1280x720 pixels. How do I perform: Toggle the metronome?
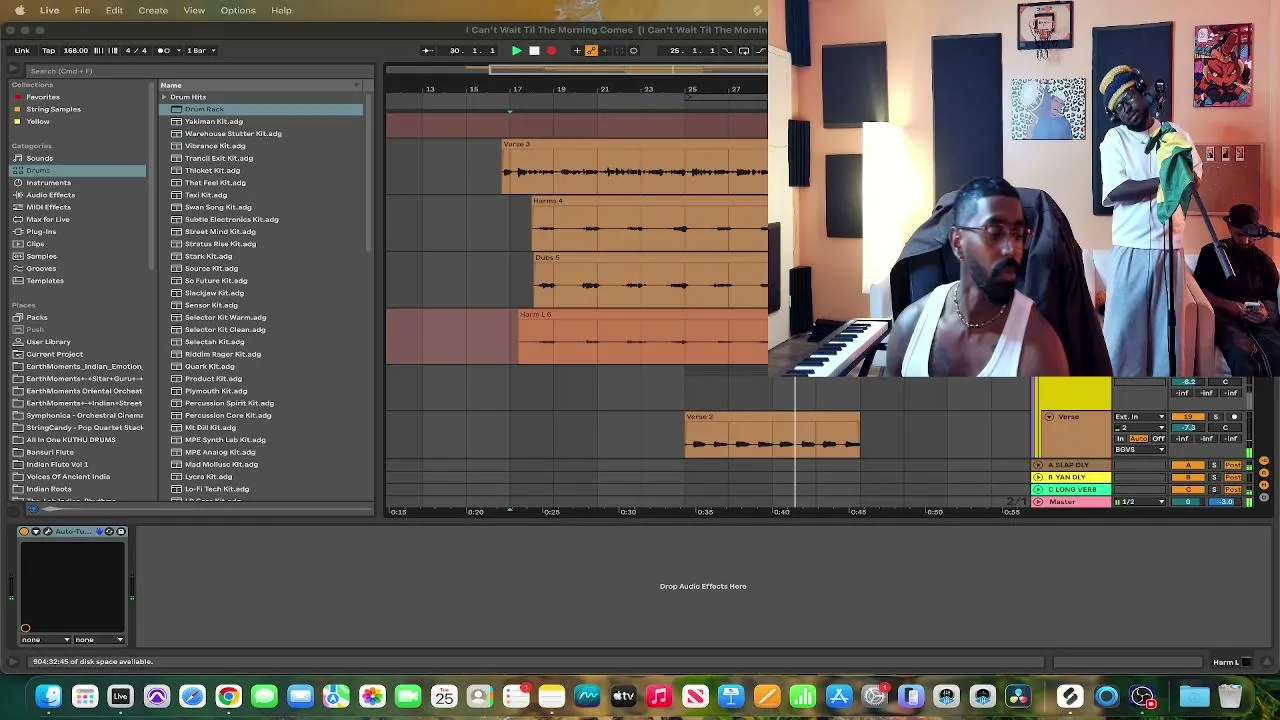click(x=164, y=51)
